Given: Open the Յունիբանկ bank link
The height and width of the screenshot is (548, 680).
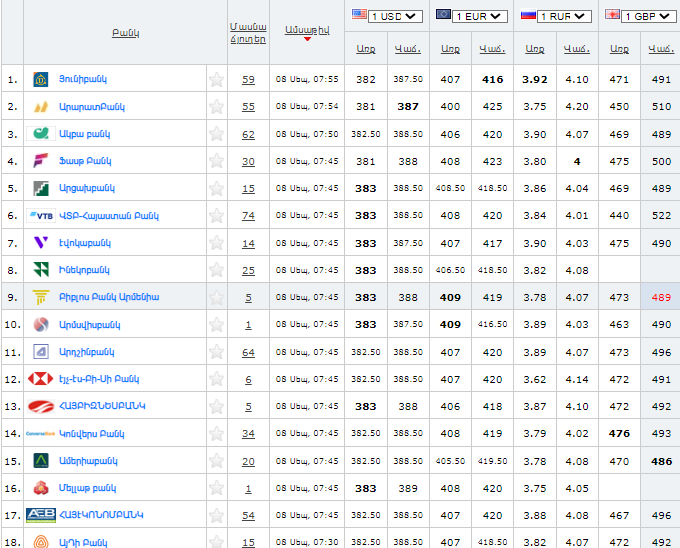Looking at the screenshot, I should (83, 79).
